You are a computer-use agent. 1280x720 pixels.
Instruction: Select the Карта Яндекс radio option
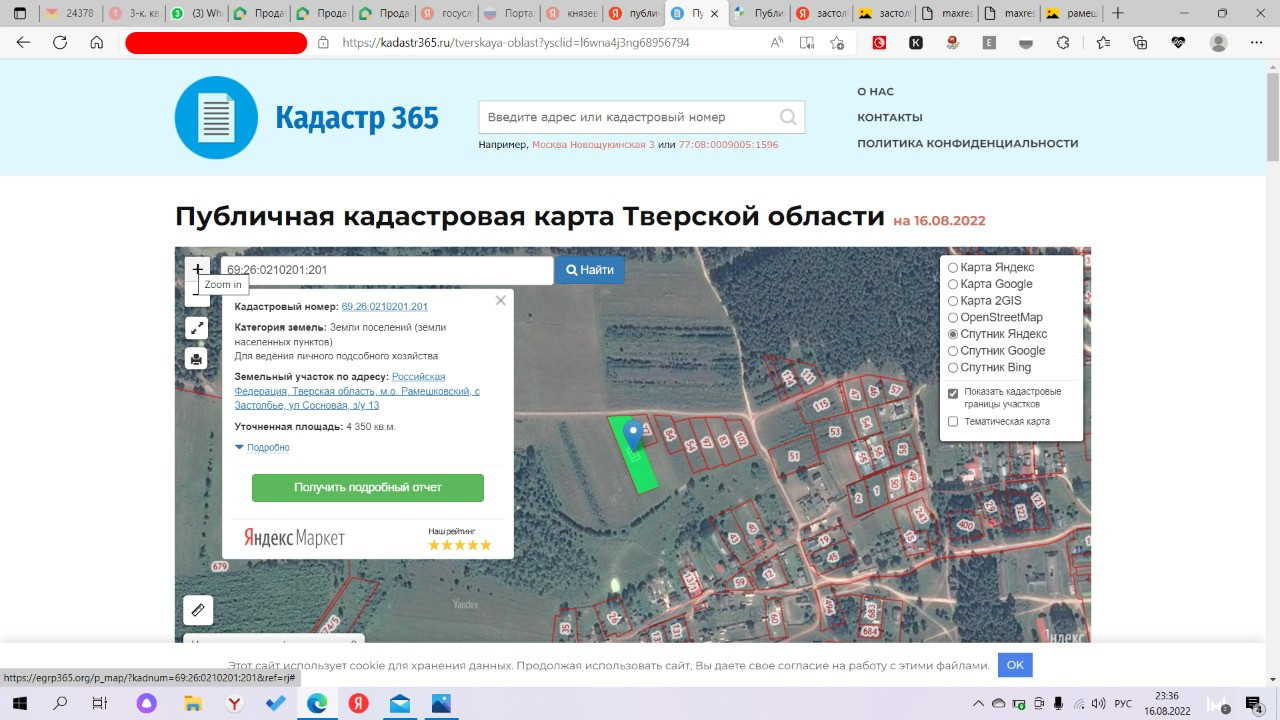[x=953, y=268]
